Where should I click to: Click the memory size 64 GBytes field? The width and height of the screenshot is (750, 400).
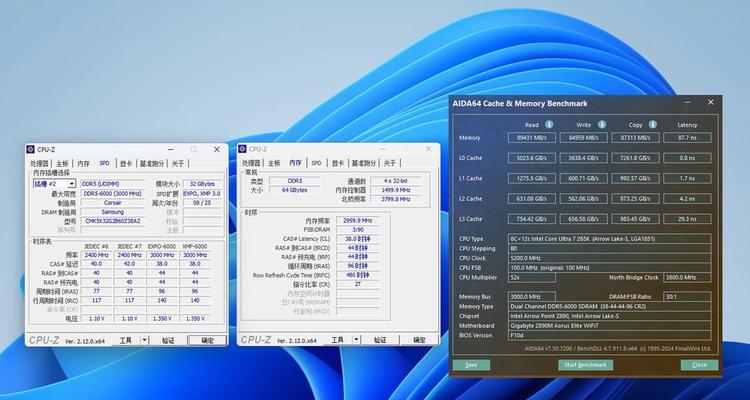(x=295, y=190)
